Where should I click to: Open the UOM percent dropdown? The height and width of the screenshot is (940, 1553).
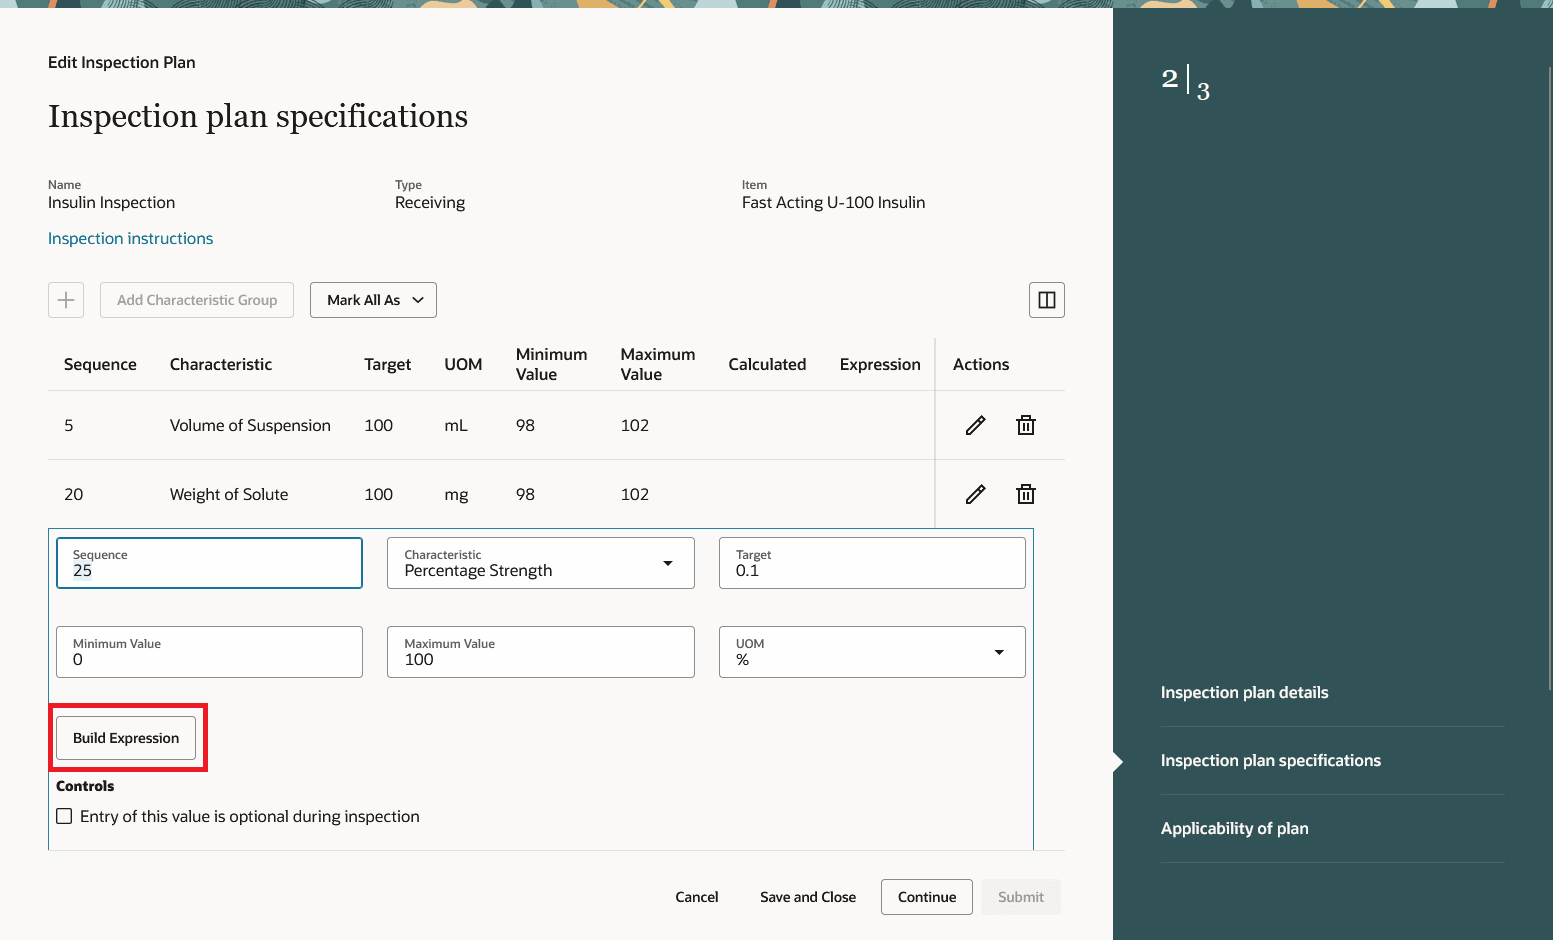pyautogui.click(x=999, y=652)
